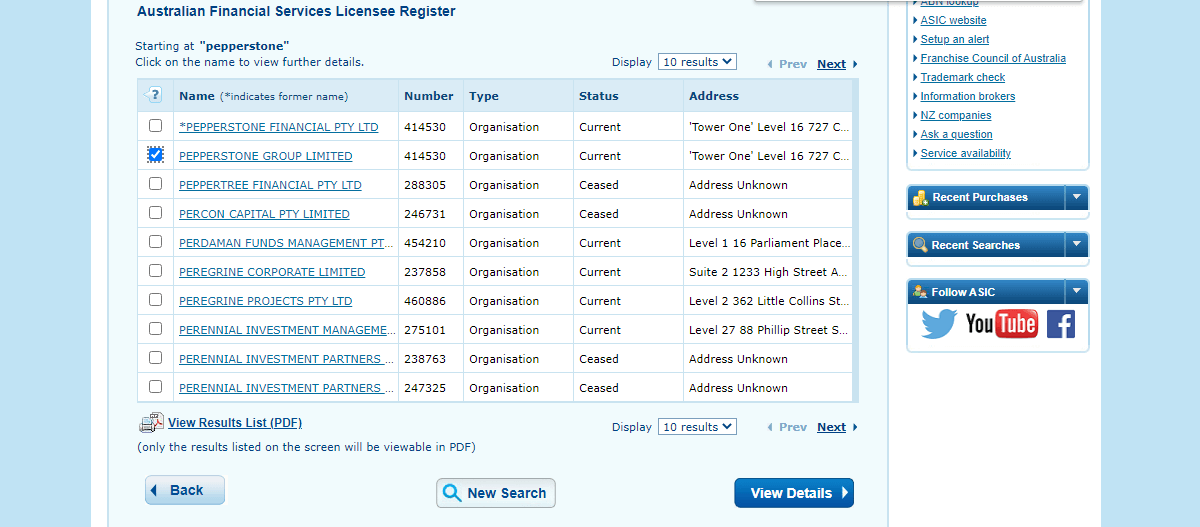Click the Recent Purchases panel icon
1200x527 pixels.
(x=920, y=197)
